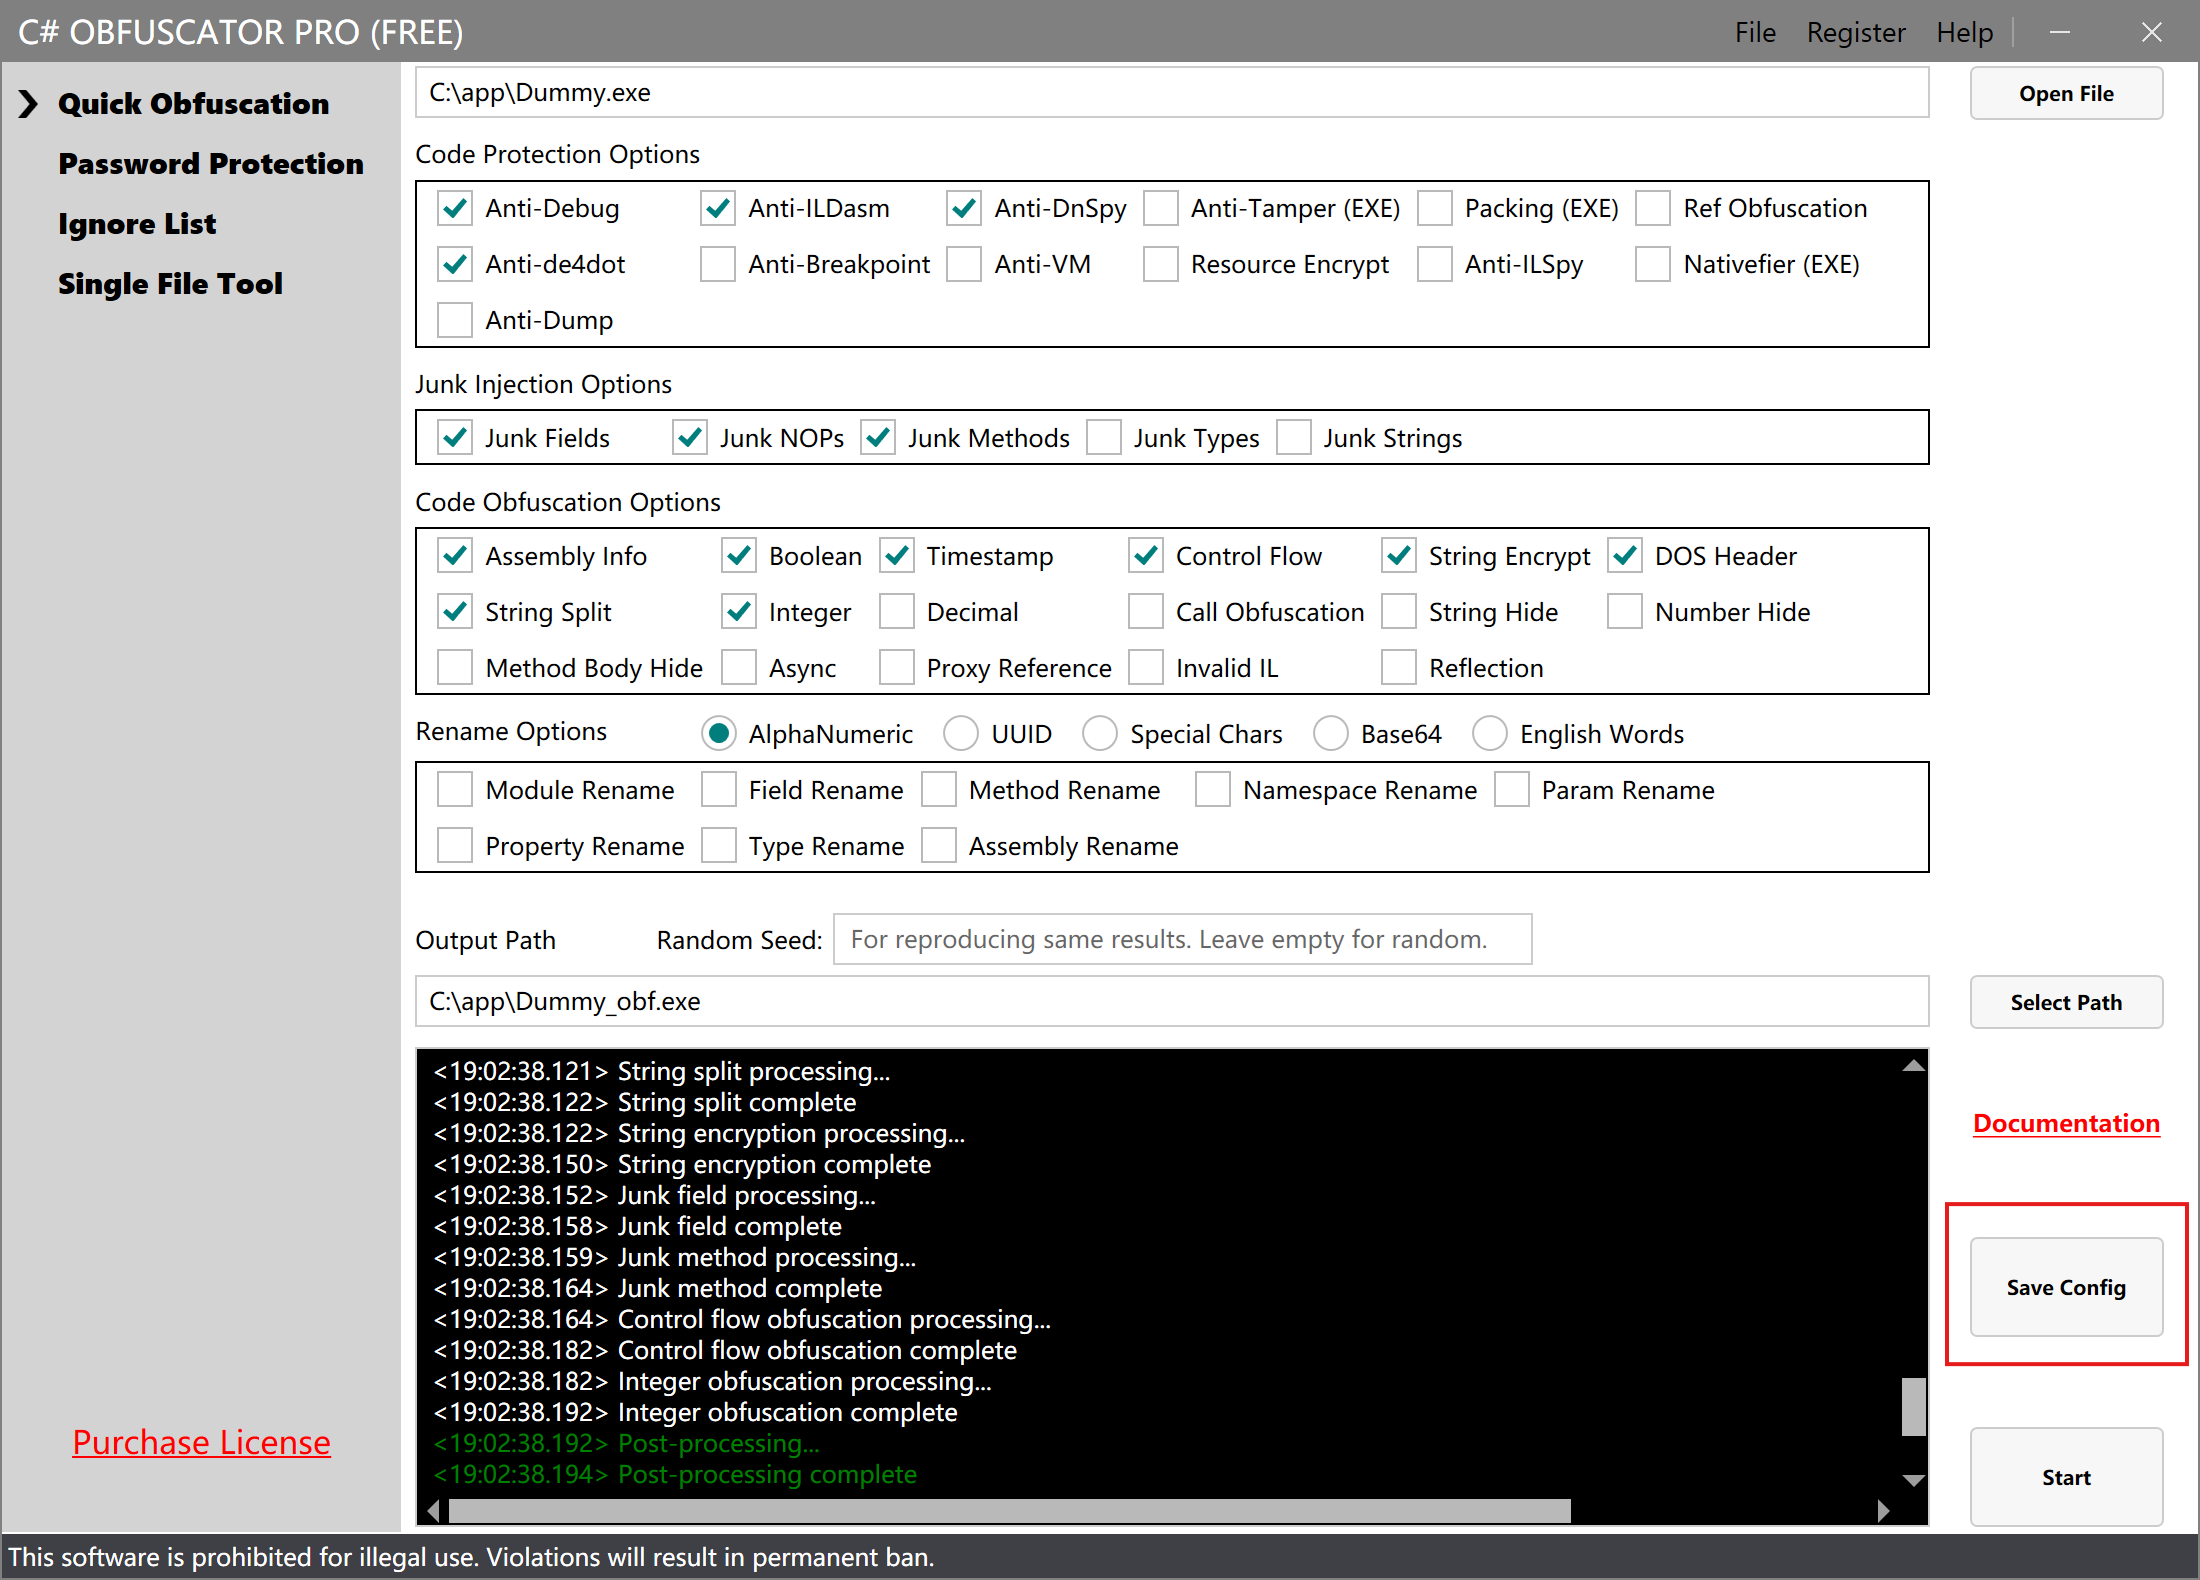
Task: Select the Base64 rename mode
Action: tap(1331, 733)
